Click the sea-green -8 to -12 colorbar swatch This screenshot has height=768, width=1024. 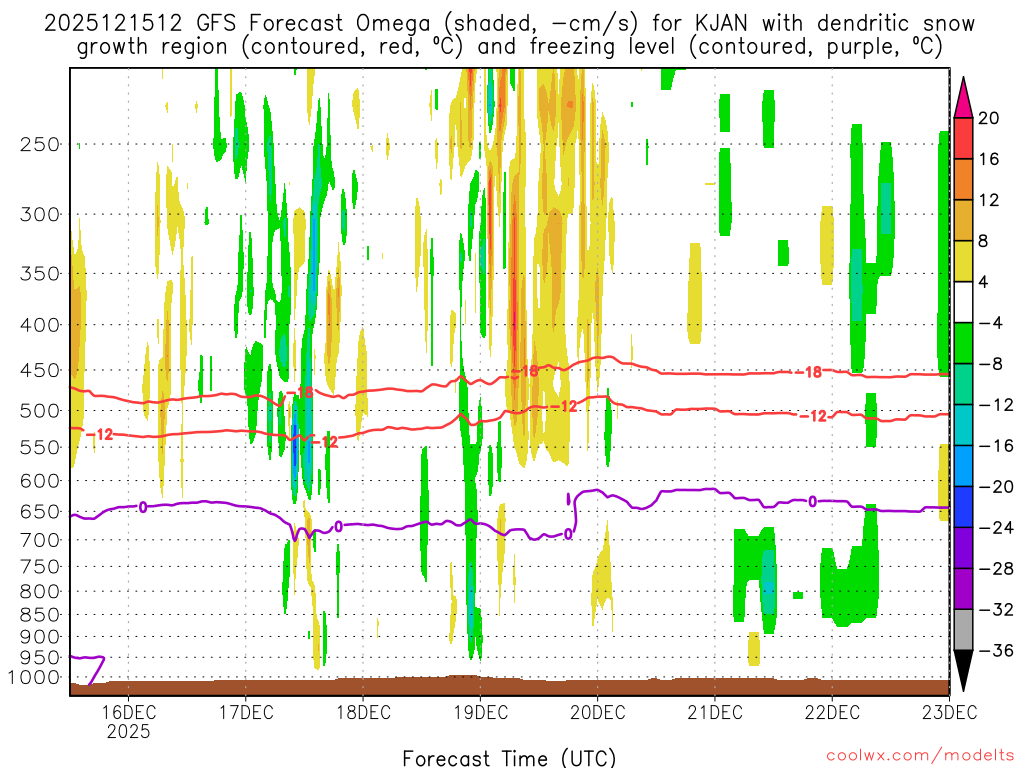[963, 384]
